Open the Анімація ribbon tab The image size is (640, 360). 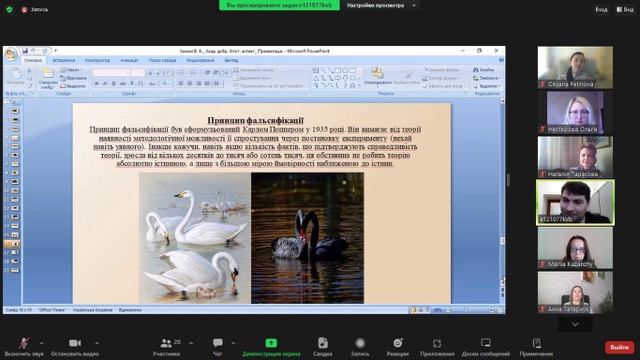[129, 60]
